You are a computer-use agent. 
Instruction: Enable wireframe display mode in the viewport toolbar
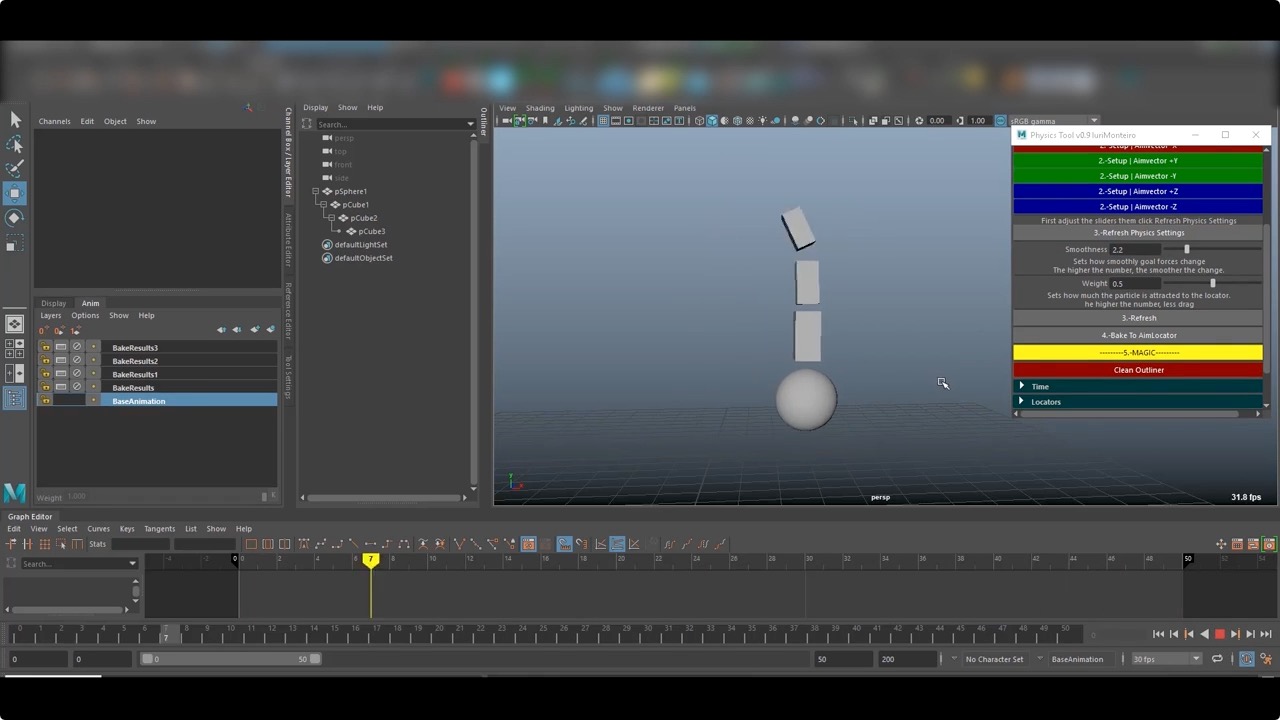(x=699, y=121)
